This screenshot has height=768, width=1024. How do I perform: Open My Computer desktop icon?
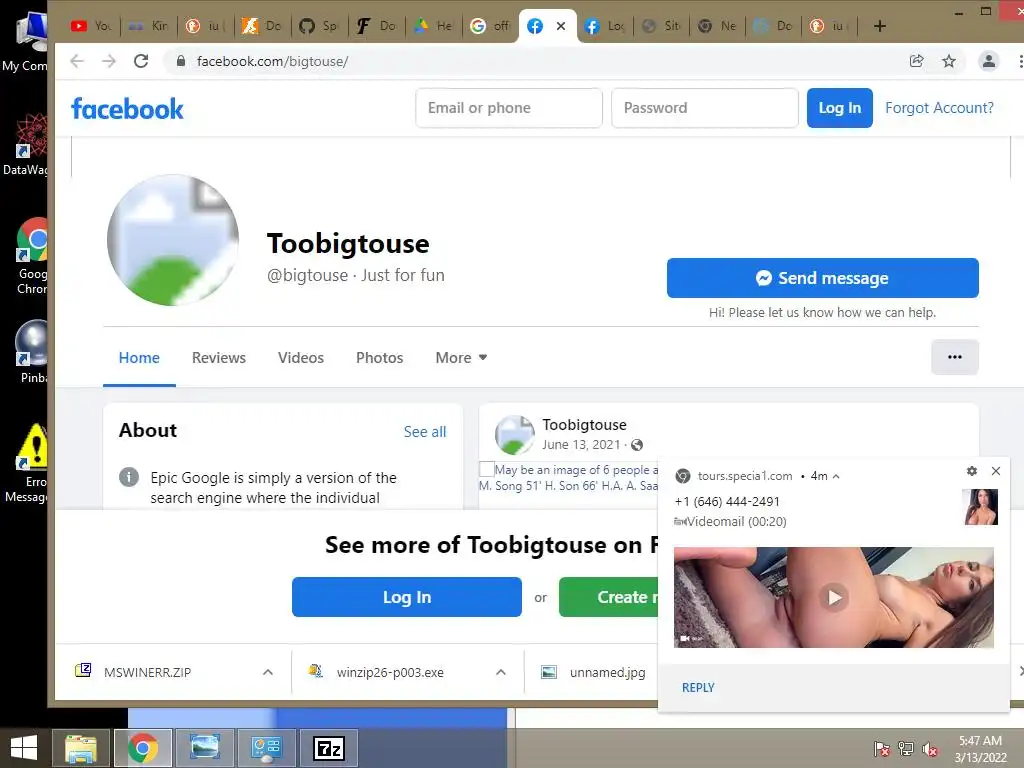pos(25,42)
